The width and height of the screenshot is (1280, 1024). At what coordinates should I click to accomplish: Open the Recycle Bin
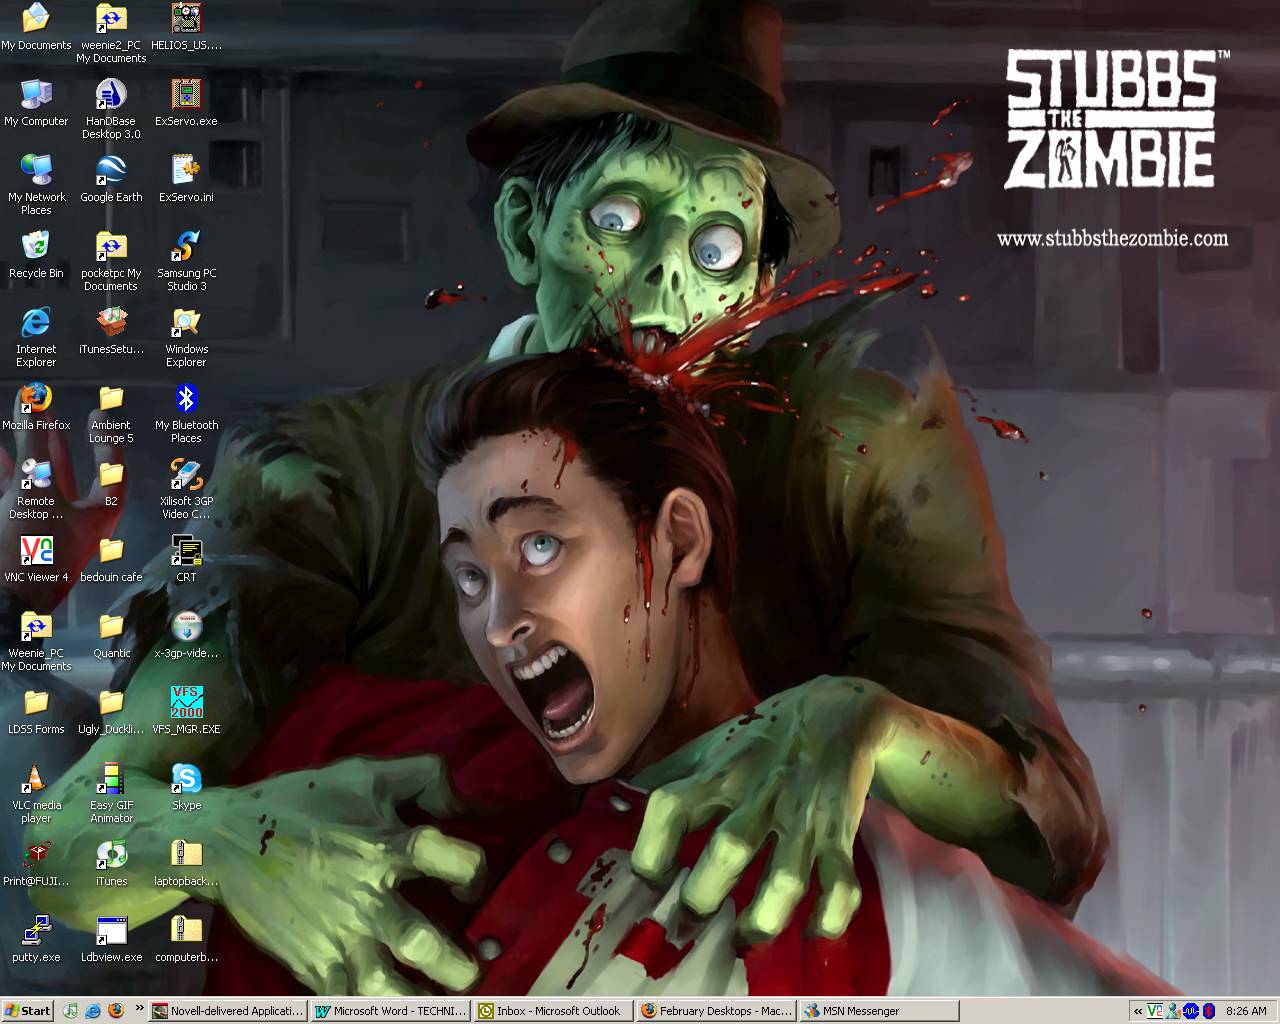[x=36, y=255]
